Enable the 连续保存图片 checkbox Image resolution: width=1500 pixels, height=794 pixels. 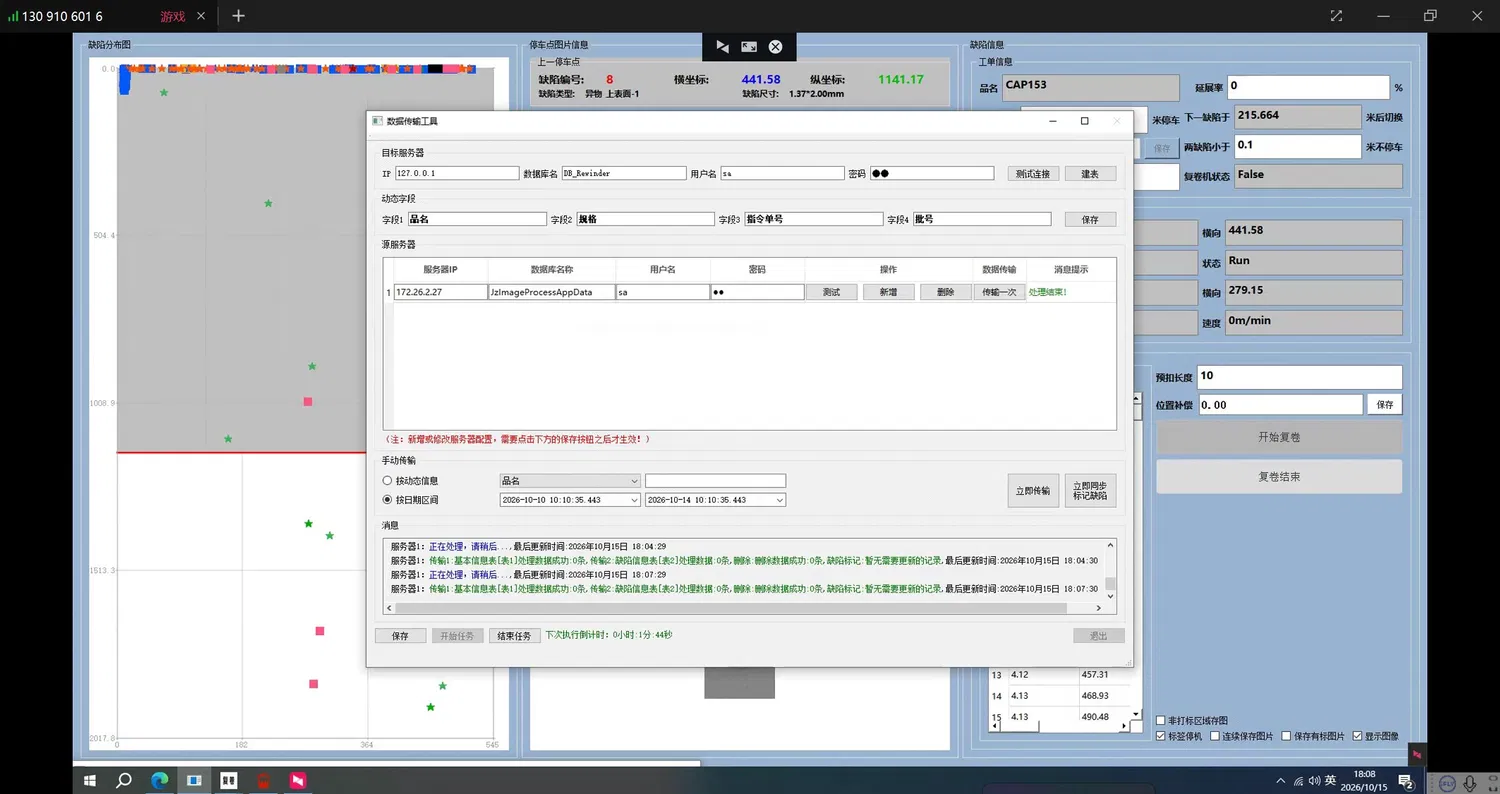point(1214,736)
